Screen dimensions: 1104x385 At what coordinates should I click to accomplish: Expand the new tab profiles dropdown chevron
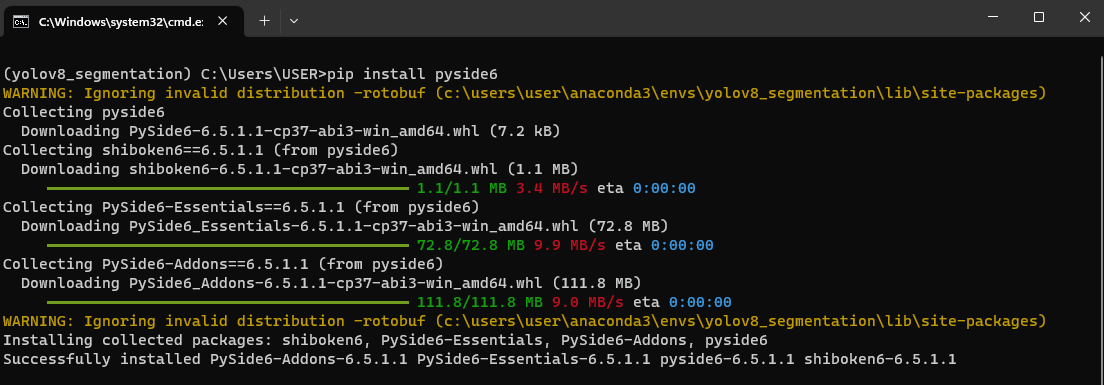click(294, 21)
